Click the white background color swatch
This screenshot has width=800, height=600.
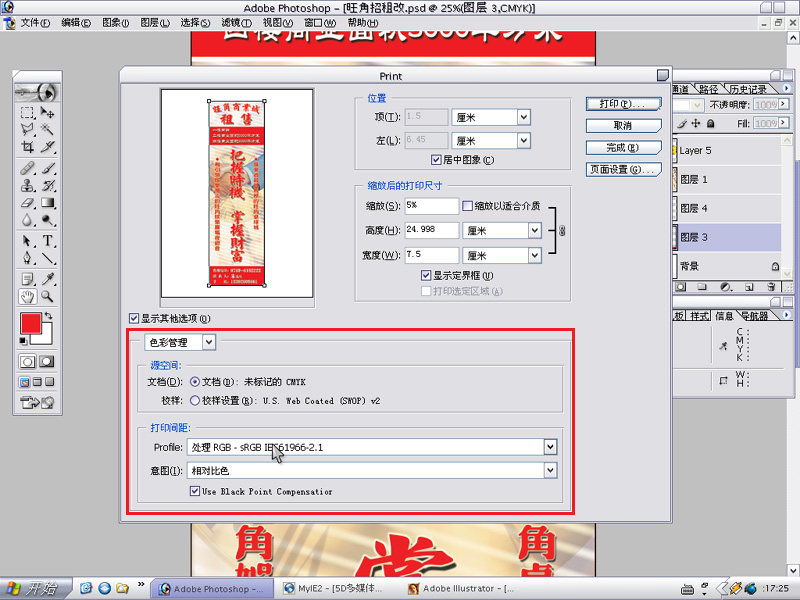pos(46,337)
